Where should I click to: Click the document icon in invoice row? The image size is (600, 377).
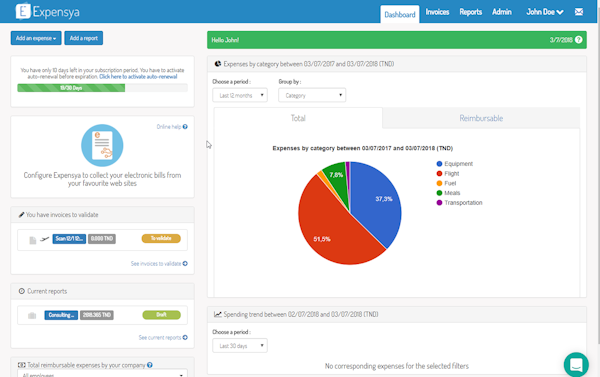[x=33, y=240]
